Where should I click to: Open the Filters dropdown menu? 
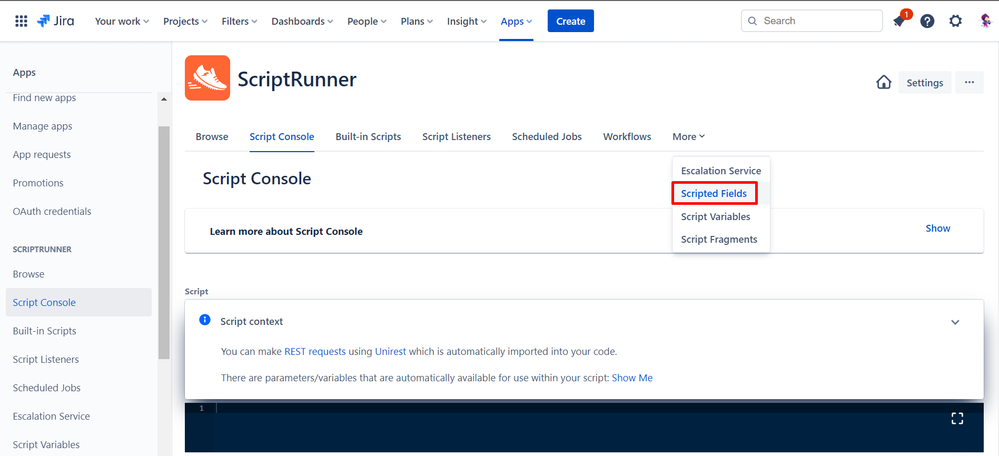[240, 21]
